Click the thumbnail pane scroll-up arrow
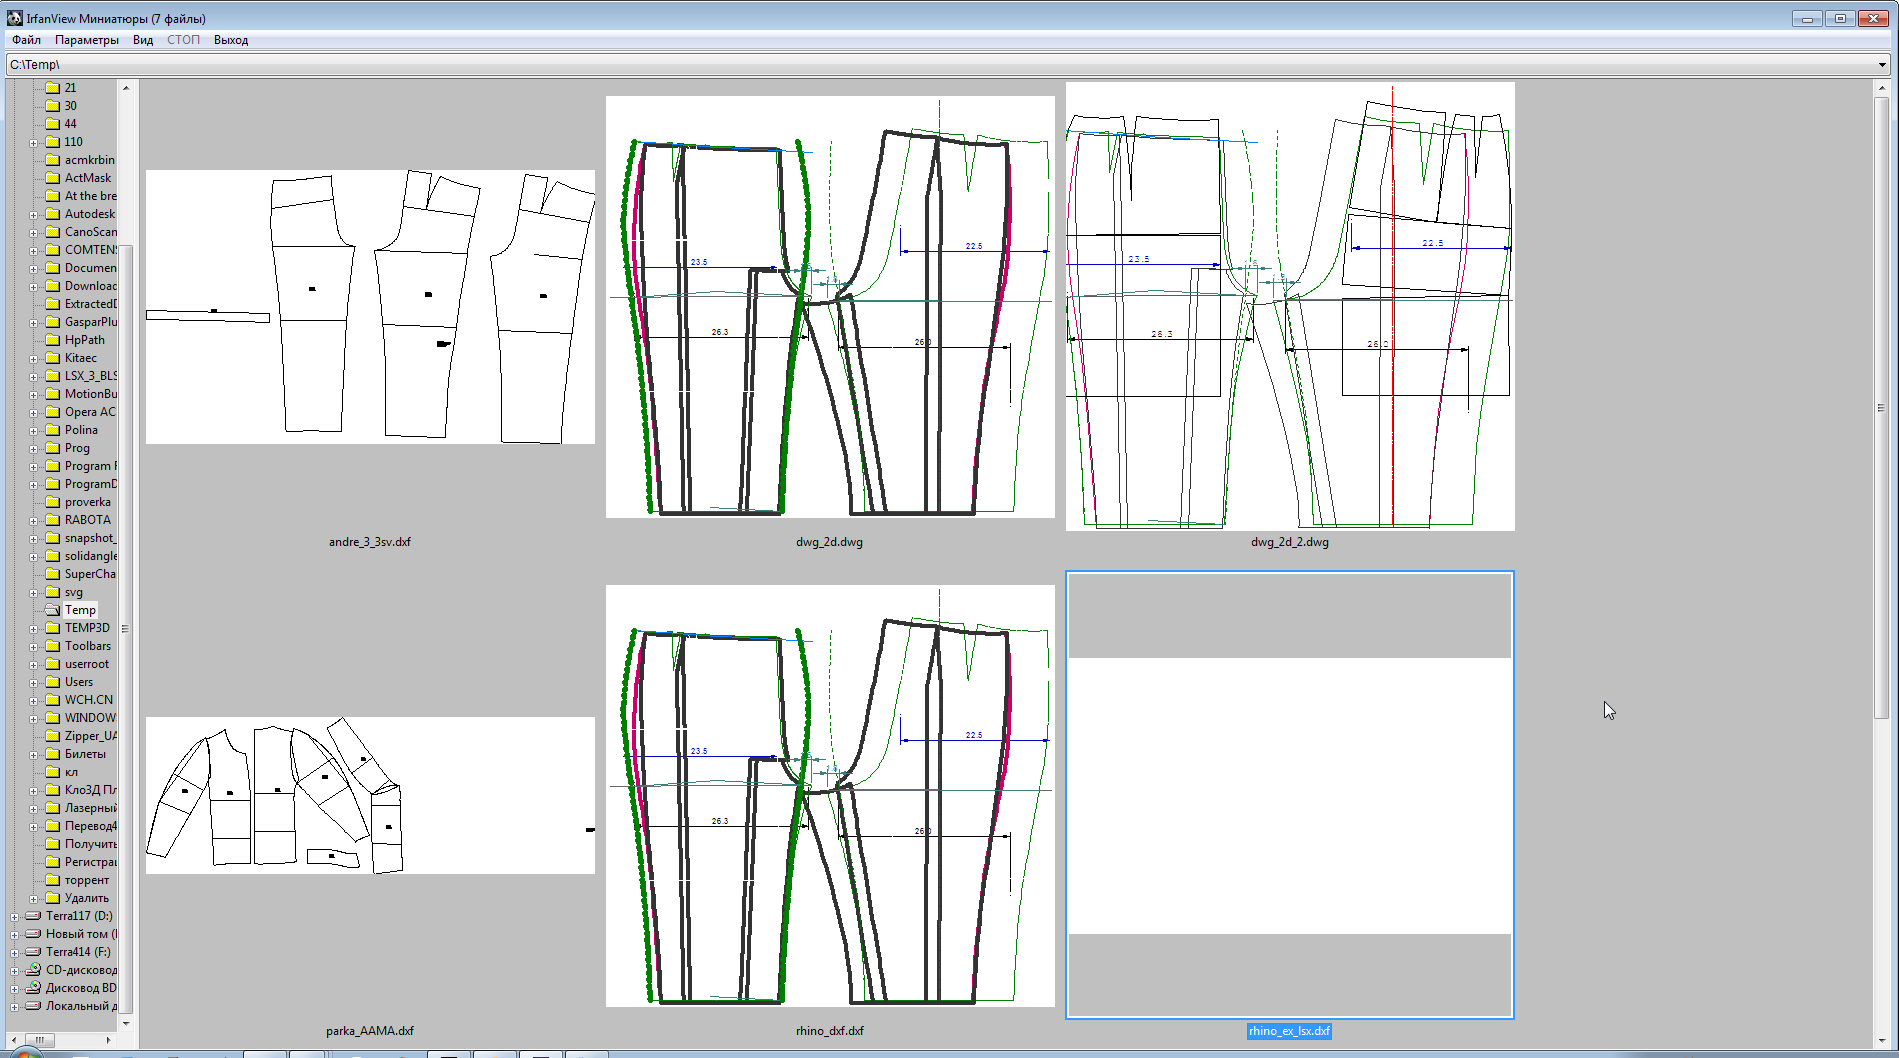 click(x=1881, y=88)
